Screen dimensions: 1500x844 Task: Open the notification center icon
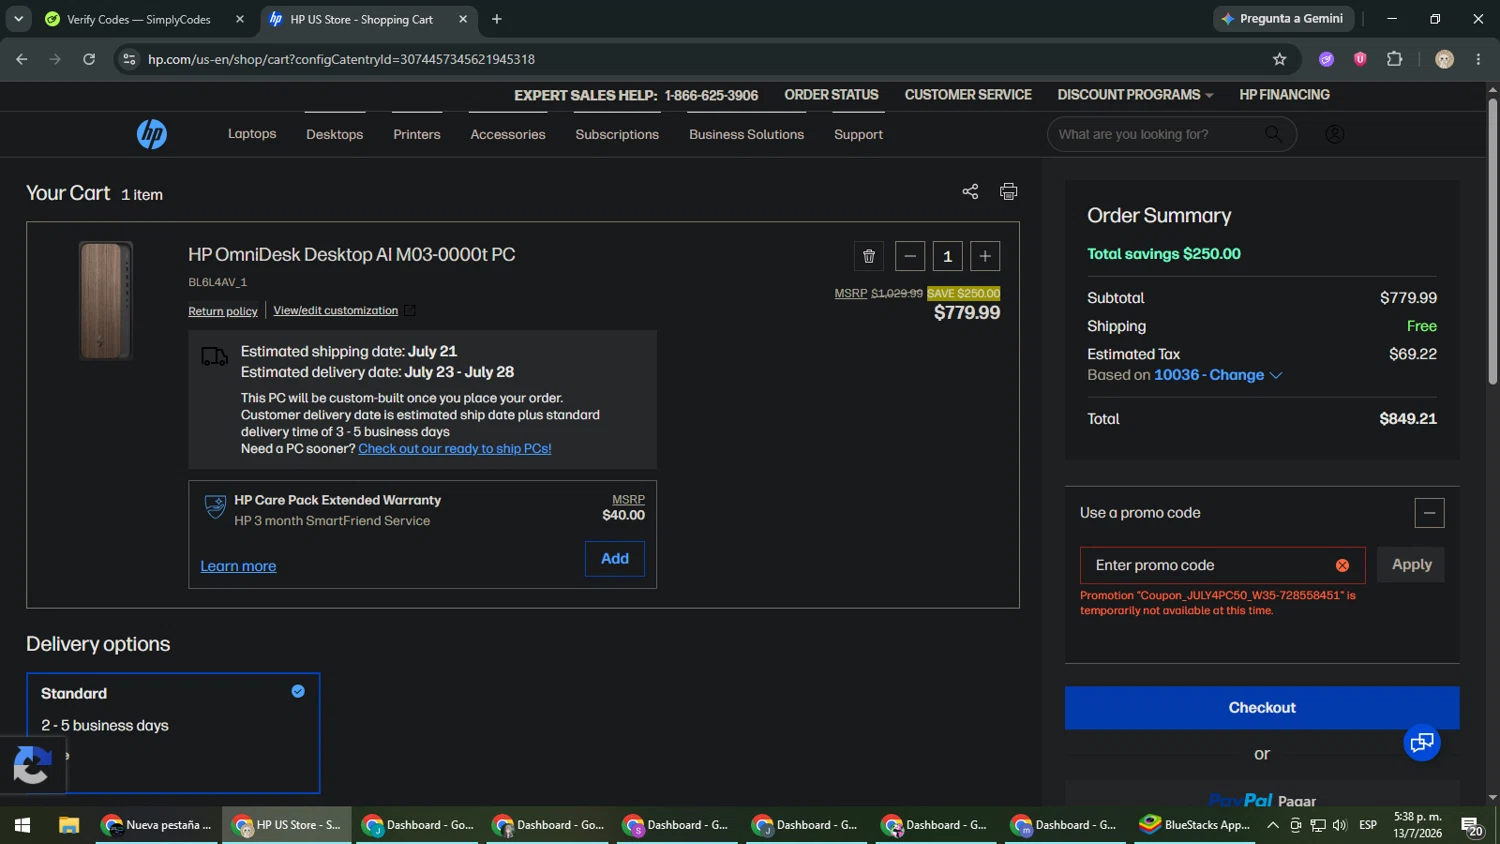(1472, 826)
